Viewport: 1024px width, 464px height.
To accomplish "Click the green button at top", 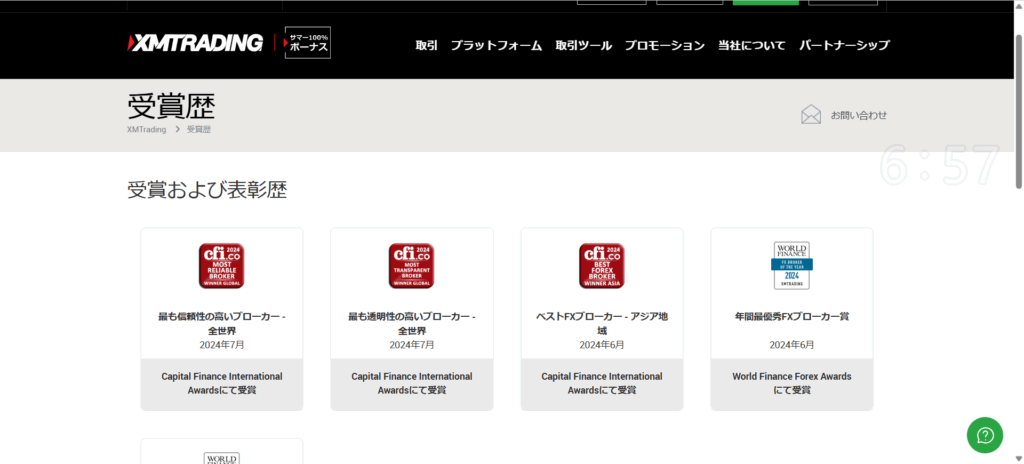I will coord(765,2).
